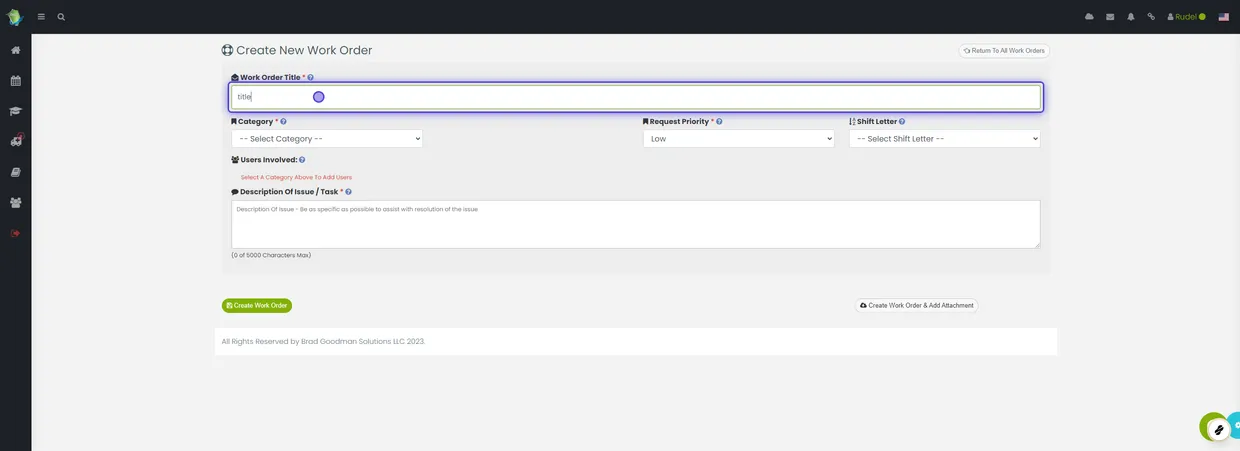Click the All Rights Reserved footer text
Image resolution: width=1240 pixels, height=451 pixels.
pos(323,341)
